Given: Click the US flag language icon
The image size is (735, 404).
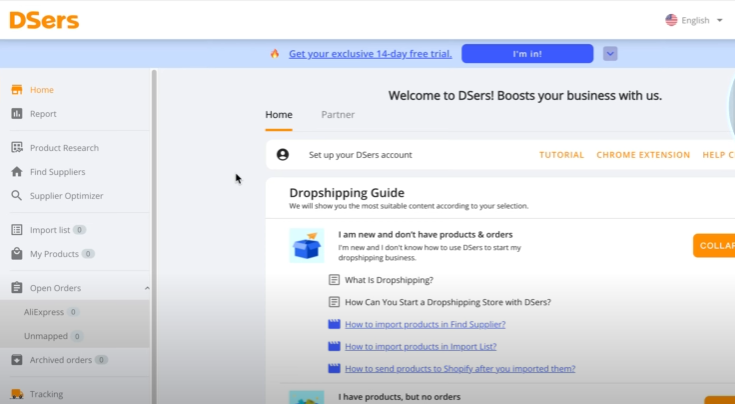Looking at the screenshot, I should coord(671,20).
